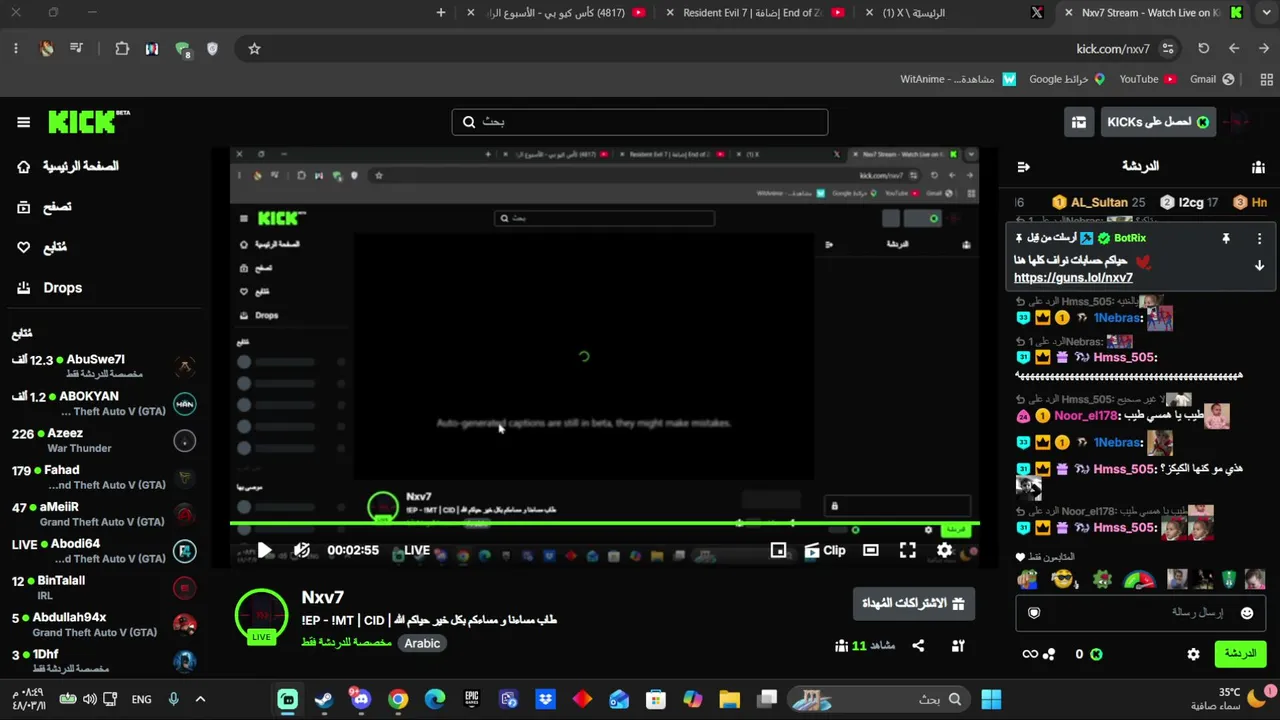Open the تصفح browse page
The width and height of the screenshot is (1280, 720).
(x=57, y=207)
